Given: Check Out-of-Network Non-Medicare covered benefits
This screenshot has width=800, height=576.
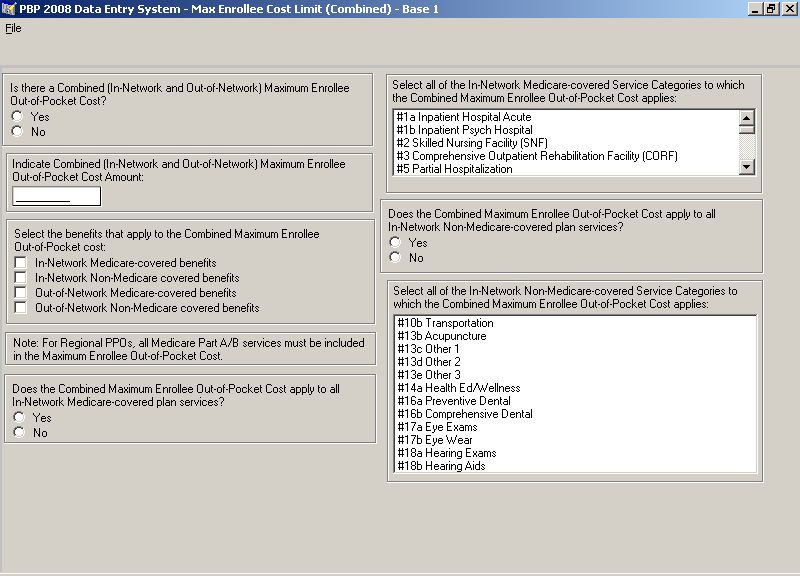Looking at the screenshot, I should 20,308.
